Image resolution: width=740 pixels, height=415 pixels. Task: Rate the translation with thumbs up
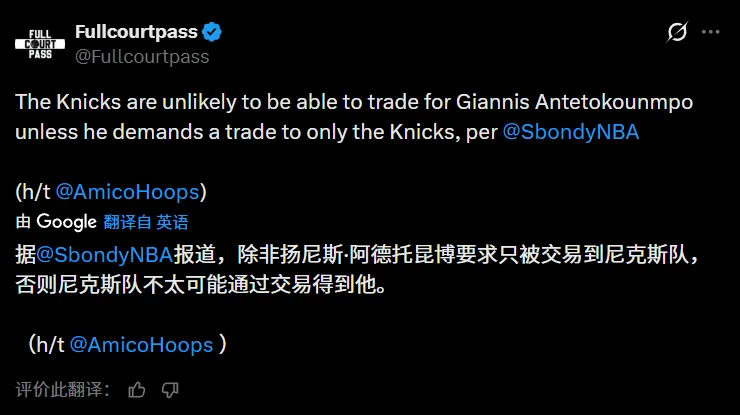tap(137, 389)
